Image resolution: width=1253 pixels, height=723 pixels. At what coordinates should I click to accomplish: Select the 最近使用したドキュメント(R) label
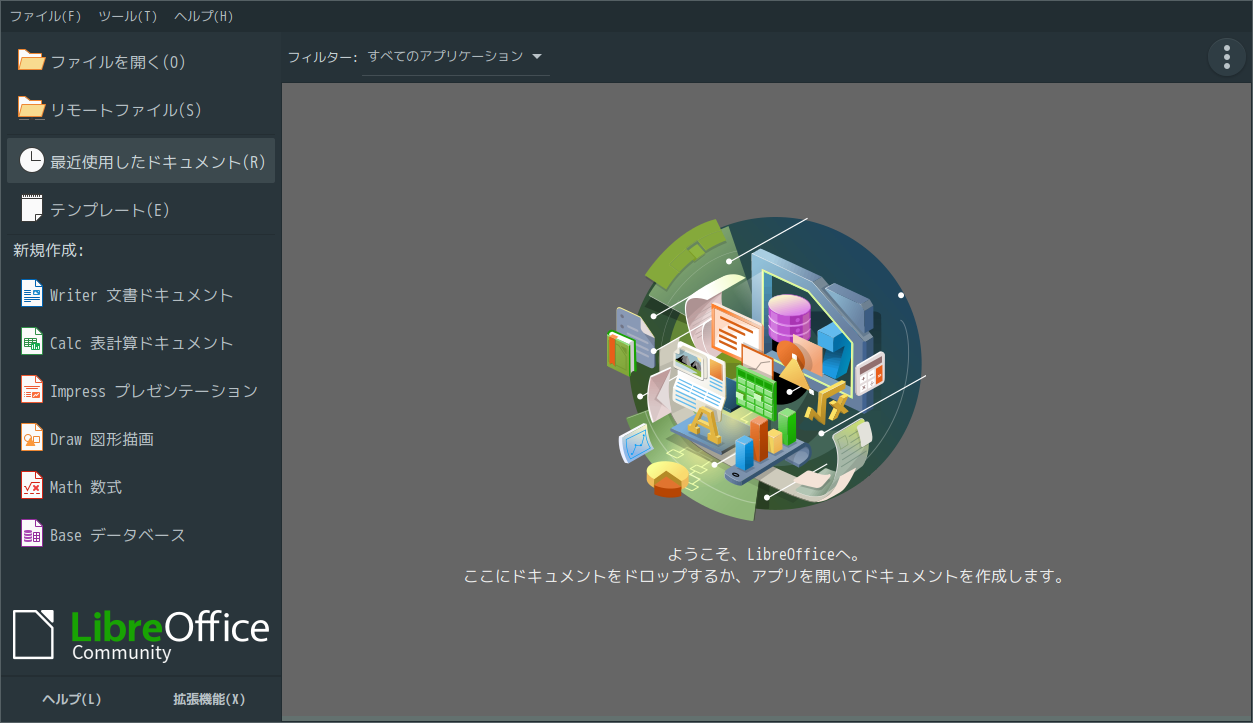(158, 162)
